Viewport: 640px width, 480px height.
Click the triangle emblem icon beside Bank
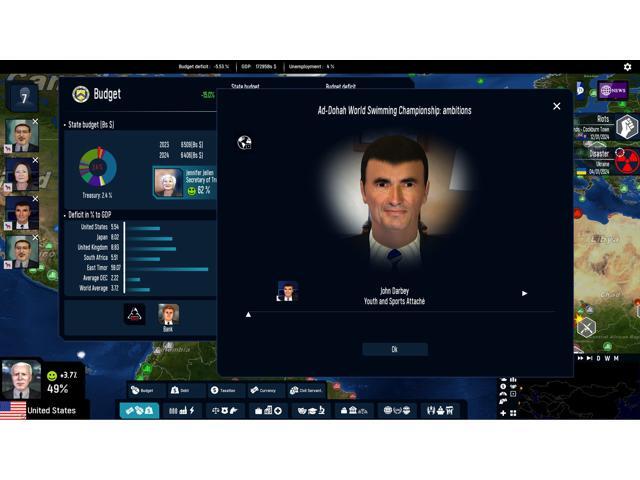135,314
